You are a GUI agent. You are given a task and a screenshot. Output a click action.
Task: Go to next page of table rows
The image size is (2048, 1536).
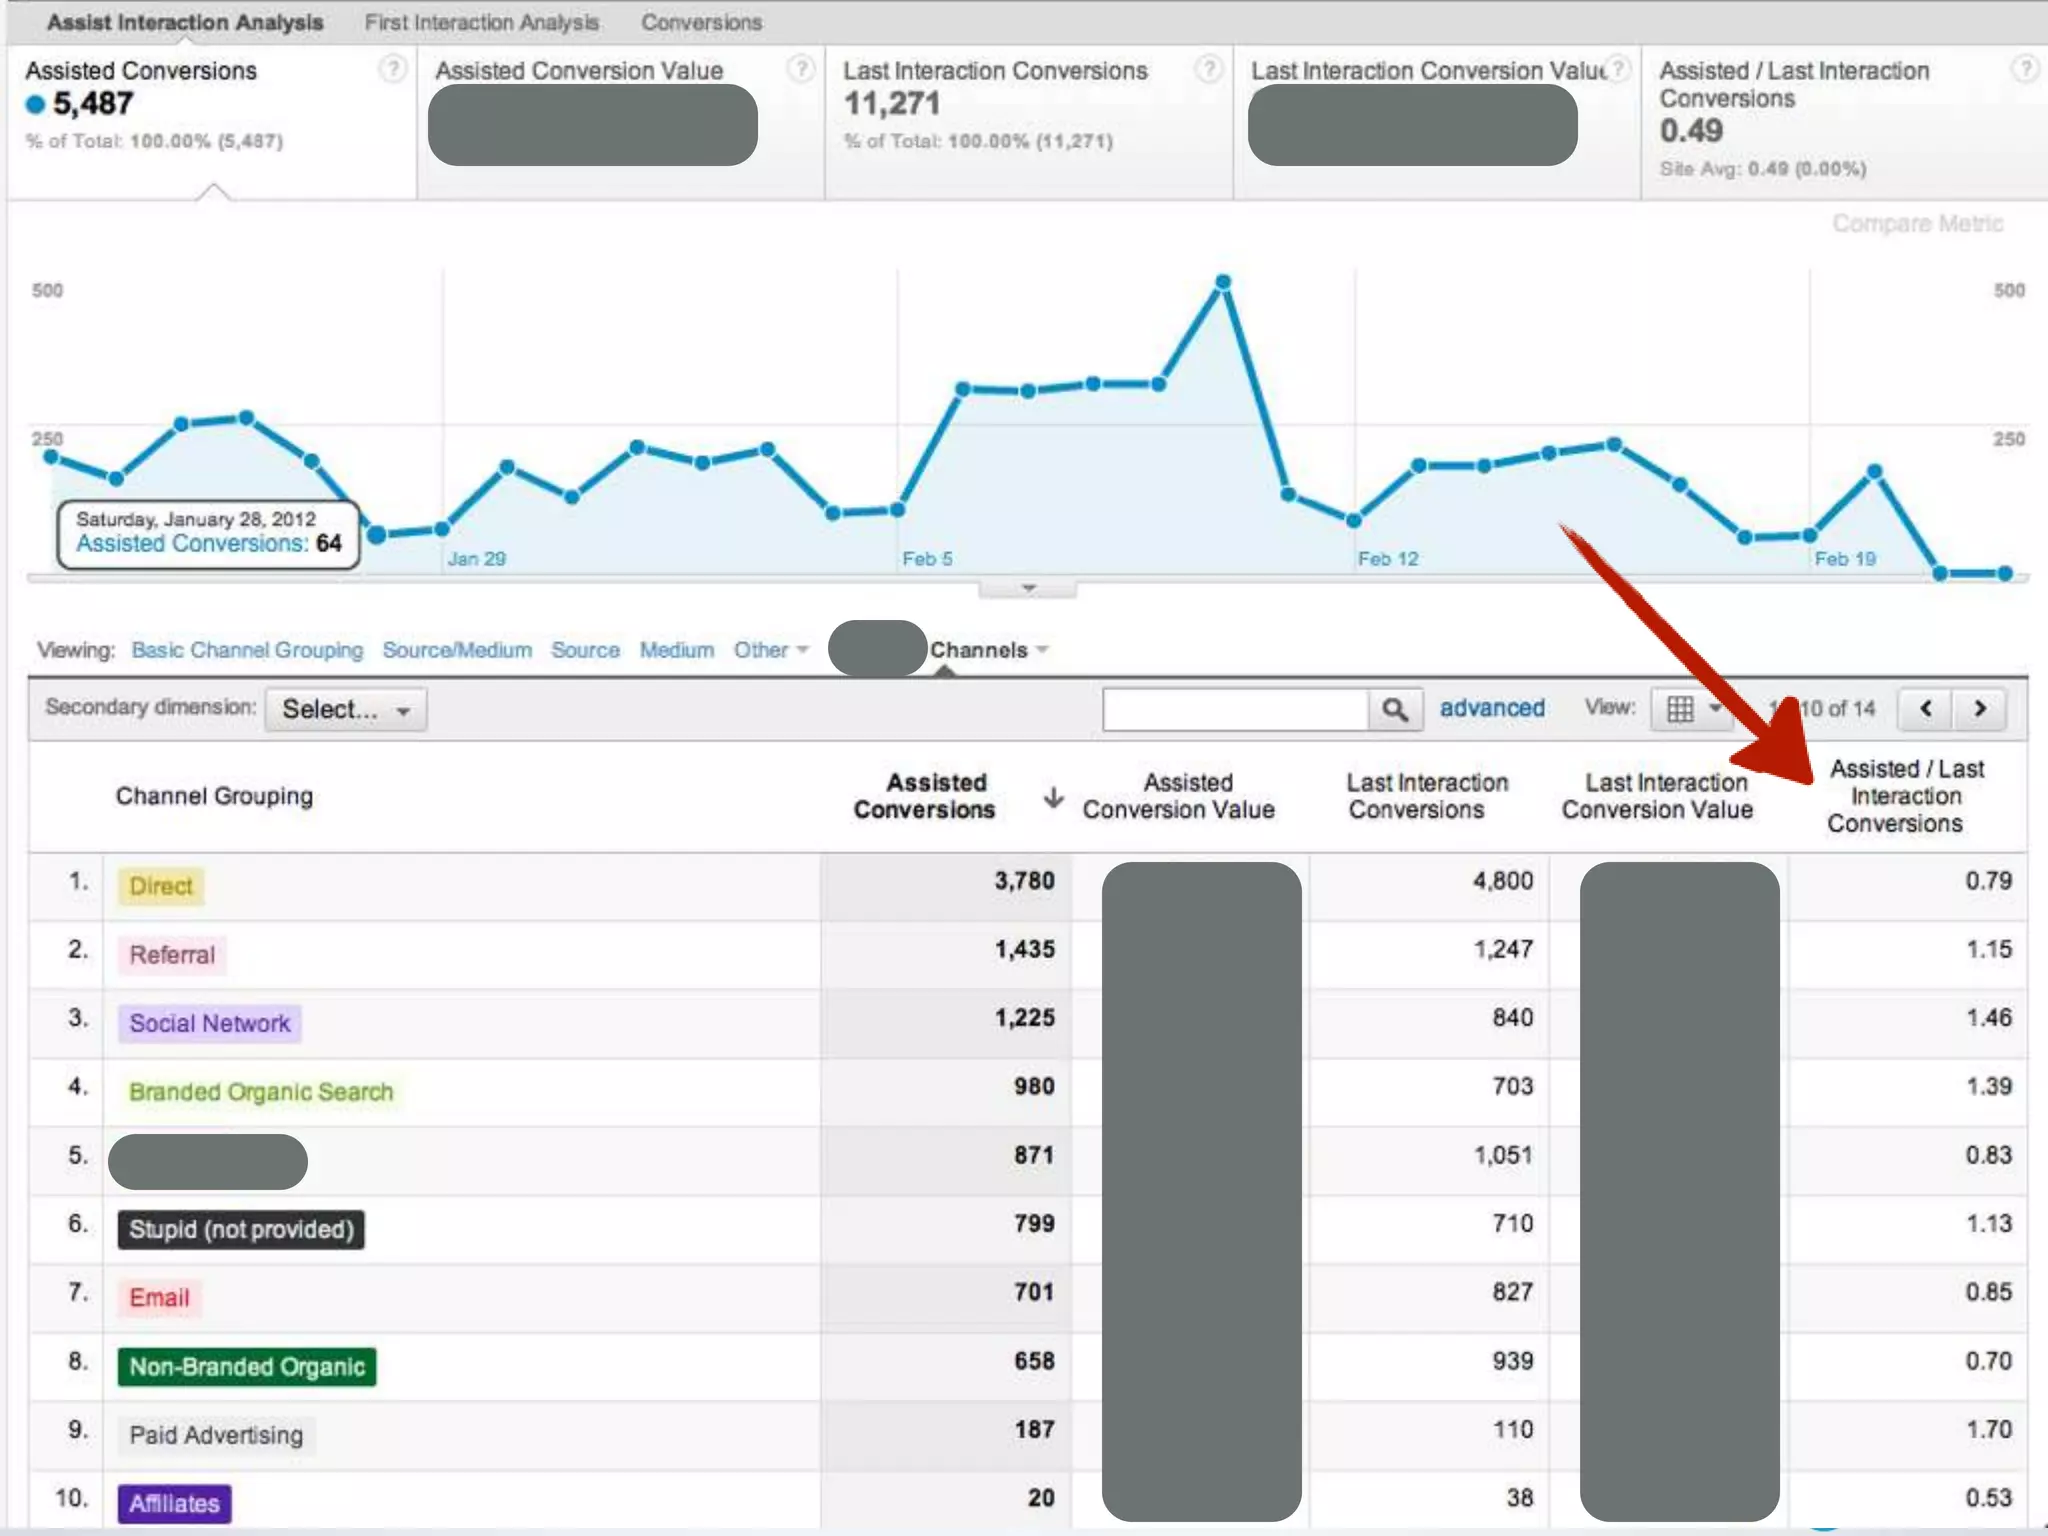click(1980, 709)
